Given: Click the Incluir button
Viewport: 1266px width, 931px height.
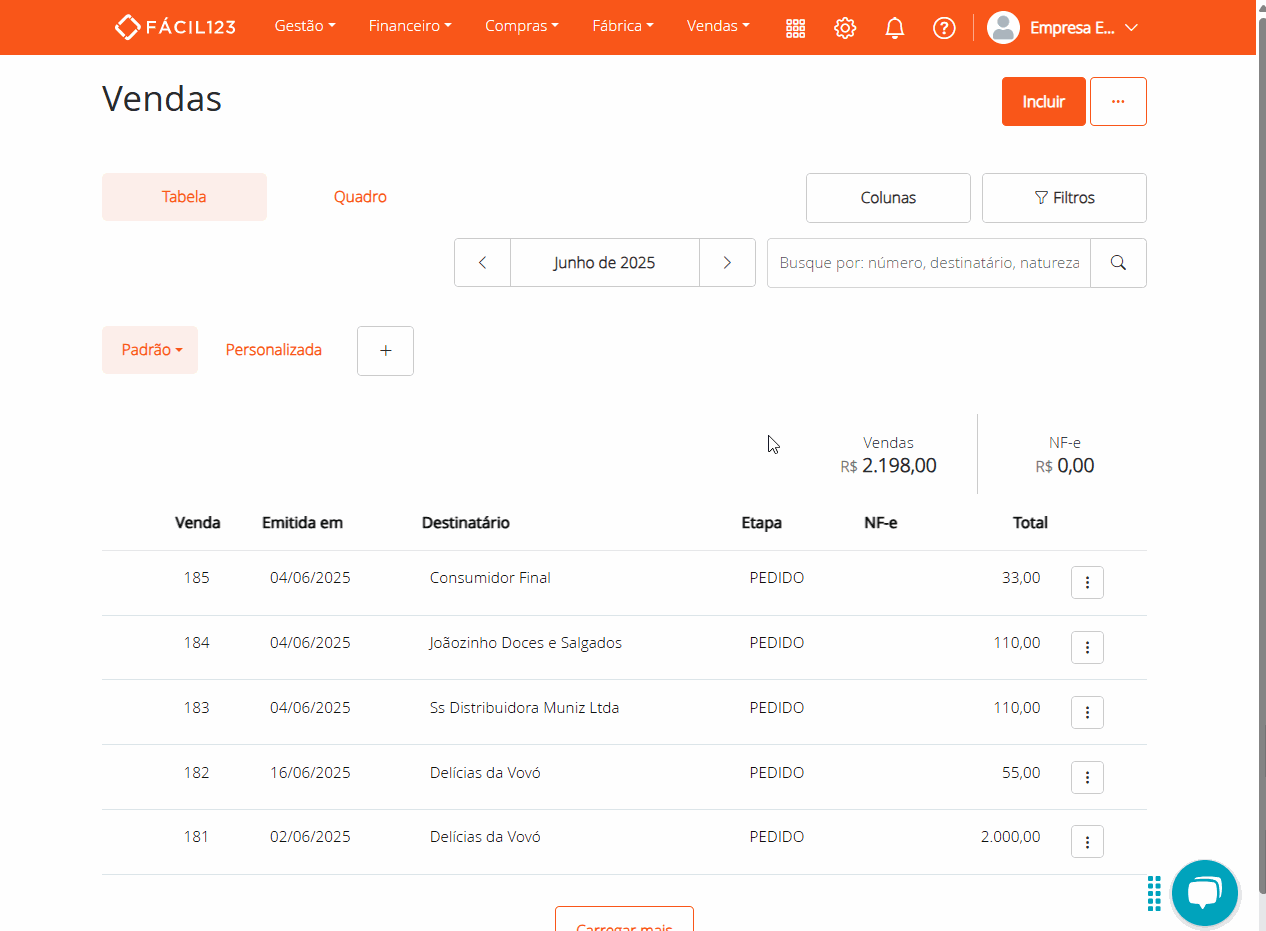Looking at the screenshot, I should click(1043, 102).
